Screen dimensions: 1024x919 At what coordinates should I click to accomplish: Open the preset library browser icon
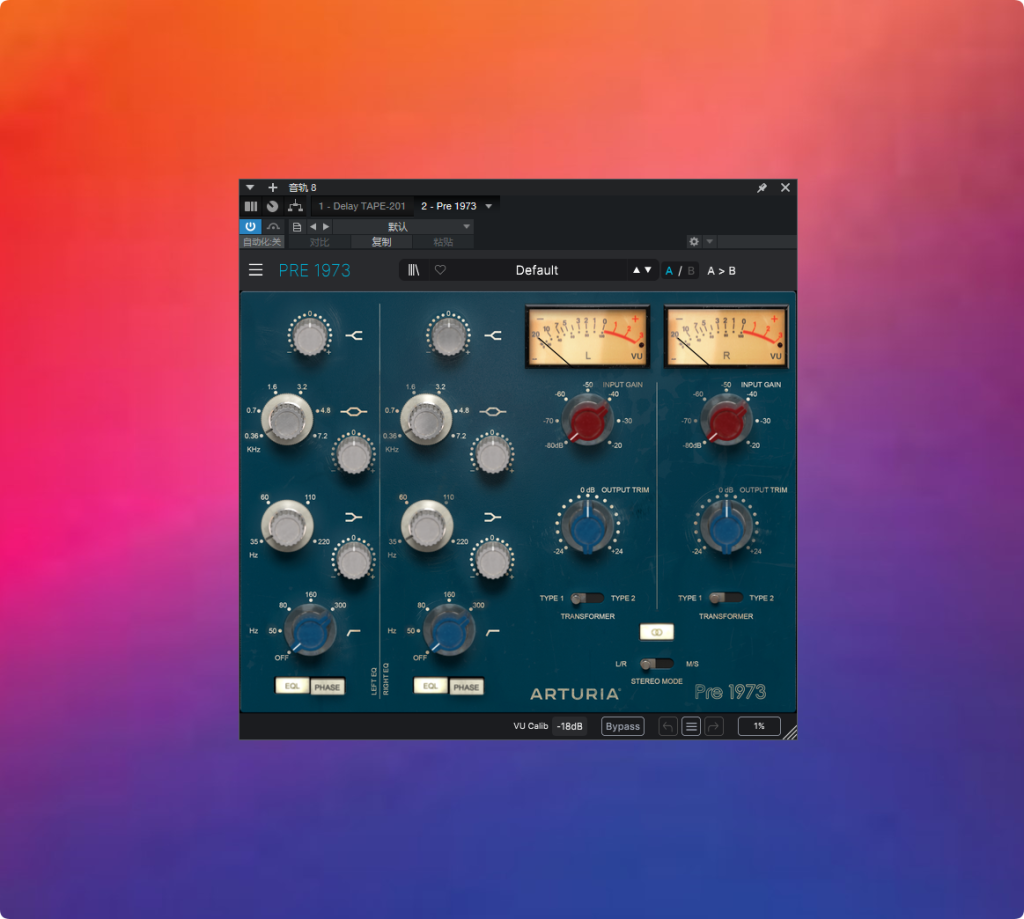click(413, 270)
